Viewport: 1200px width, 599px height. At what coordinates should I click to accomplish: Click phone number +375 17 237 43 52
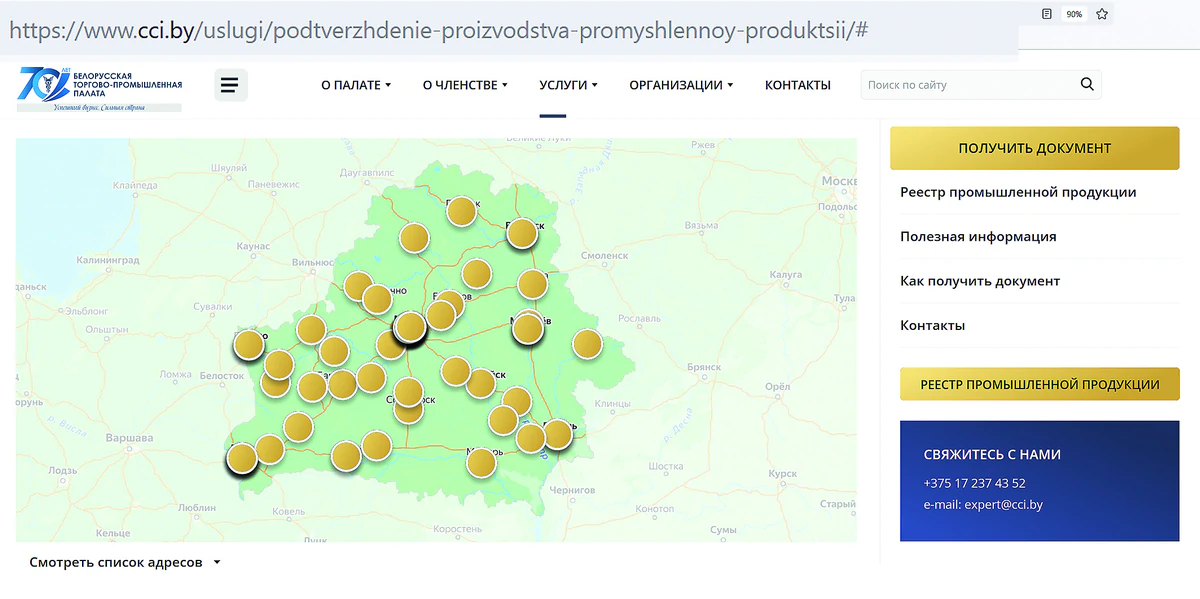pos(974,483)
